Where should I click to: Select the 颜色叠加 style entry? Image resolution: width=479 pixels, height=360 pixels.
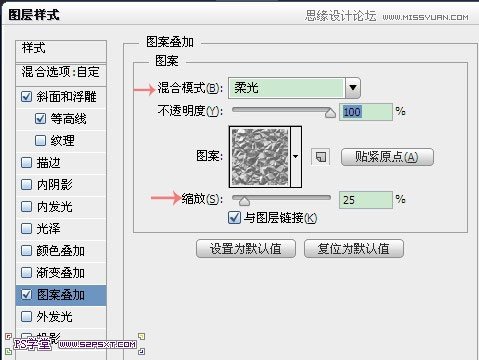(x=61, y=250)
